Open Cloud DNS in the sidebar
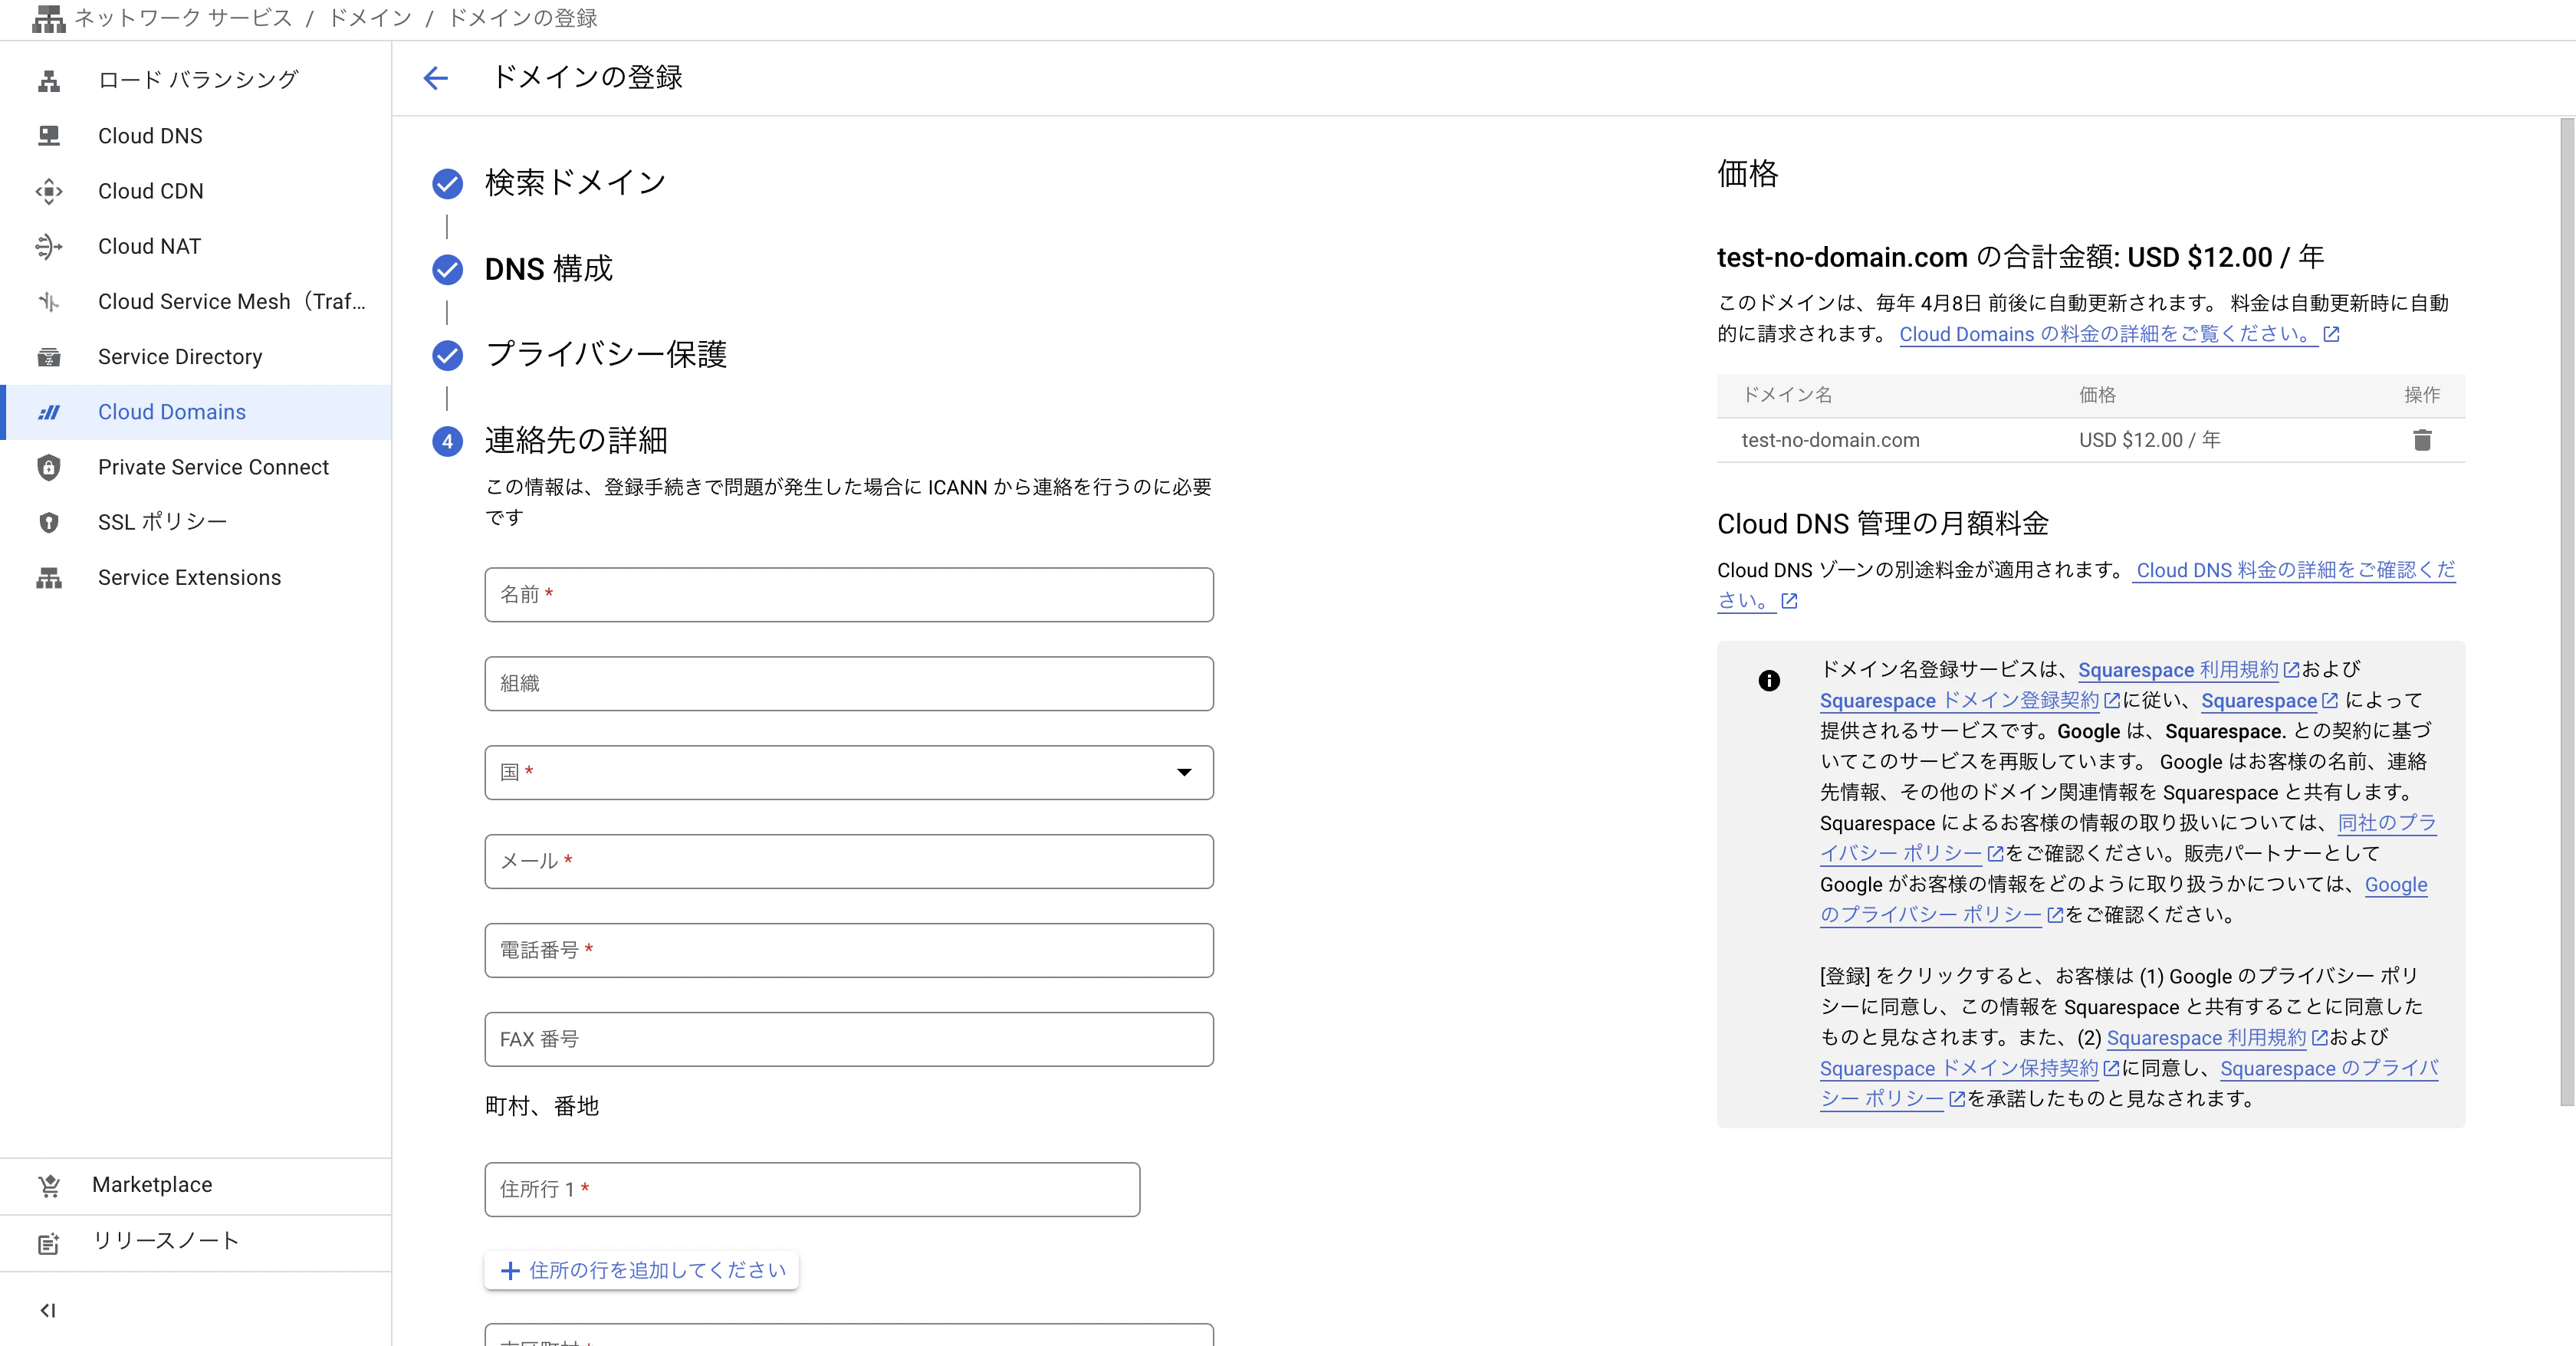The image size is (2576, 1346). (196, 135)
